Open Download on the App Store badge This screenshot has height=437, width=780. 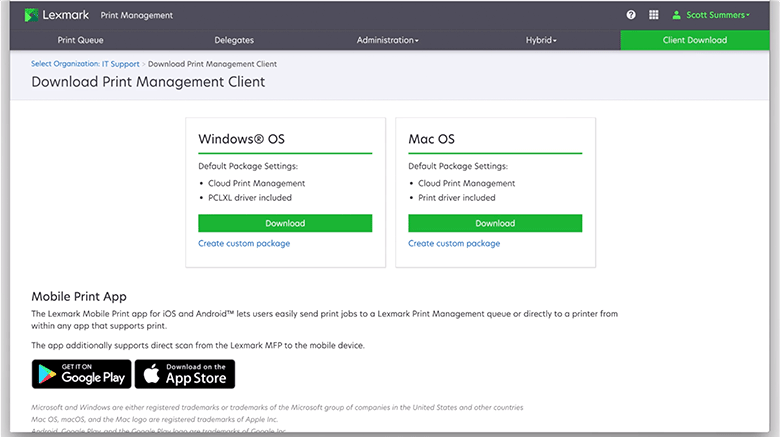tap(185, 374)
